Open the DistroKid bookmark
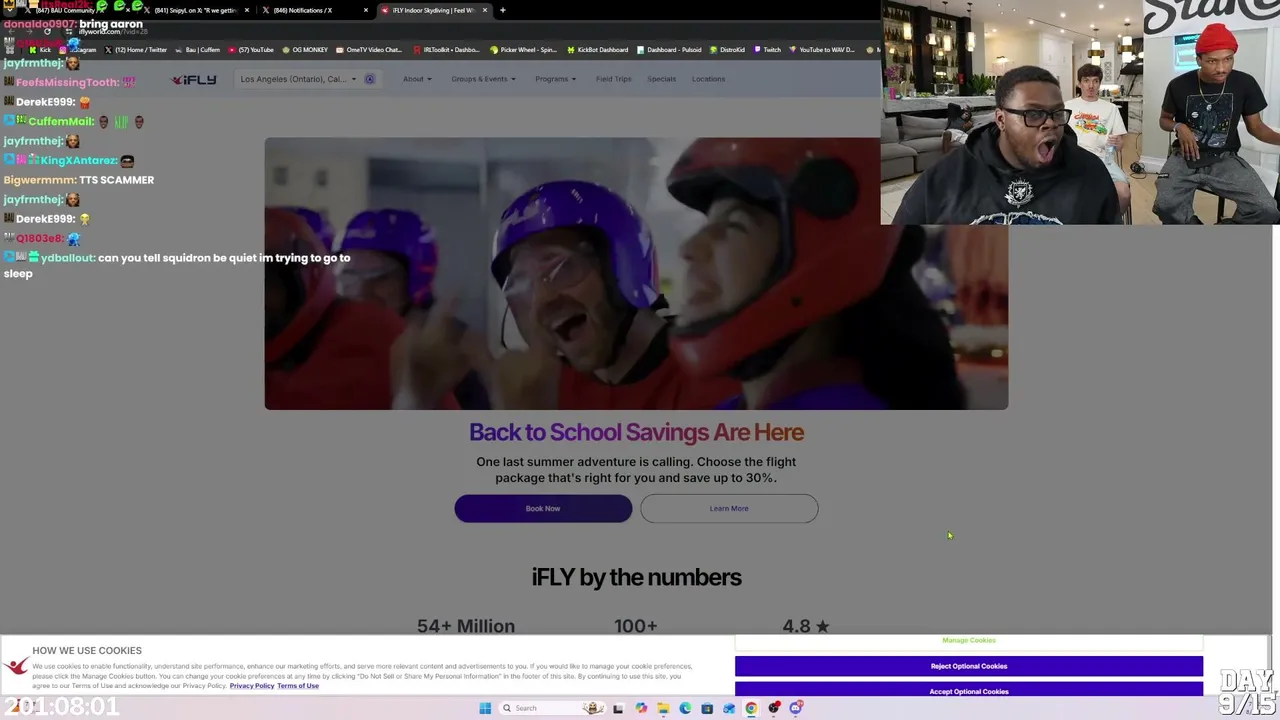 (x=727, y=50)
